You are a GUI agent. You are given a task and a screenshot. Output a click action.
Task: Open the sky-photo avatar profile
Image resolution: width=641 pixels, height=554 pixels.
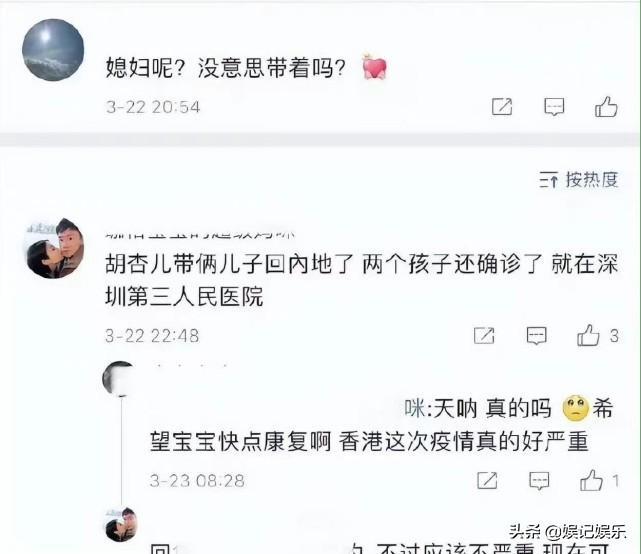click(x=53, y=50)
